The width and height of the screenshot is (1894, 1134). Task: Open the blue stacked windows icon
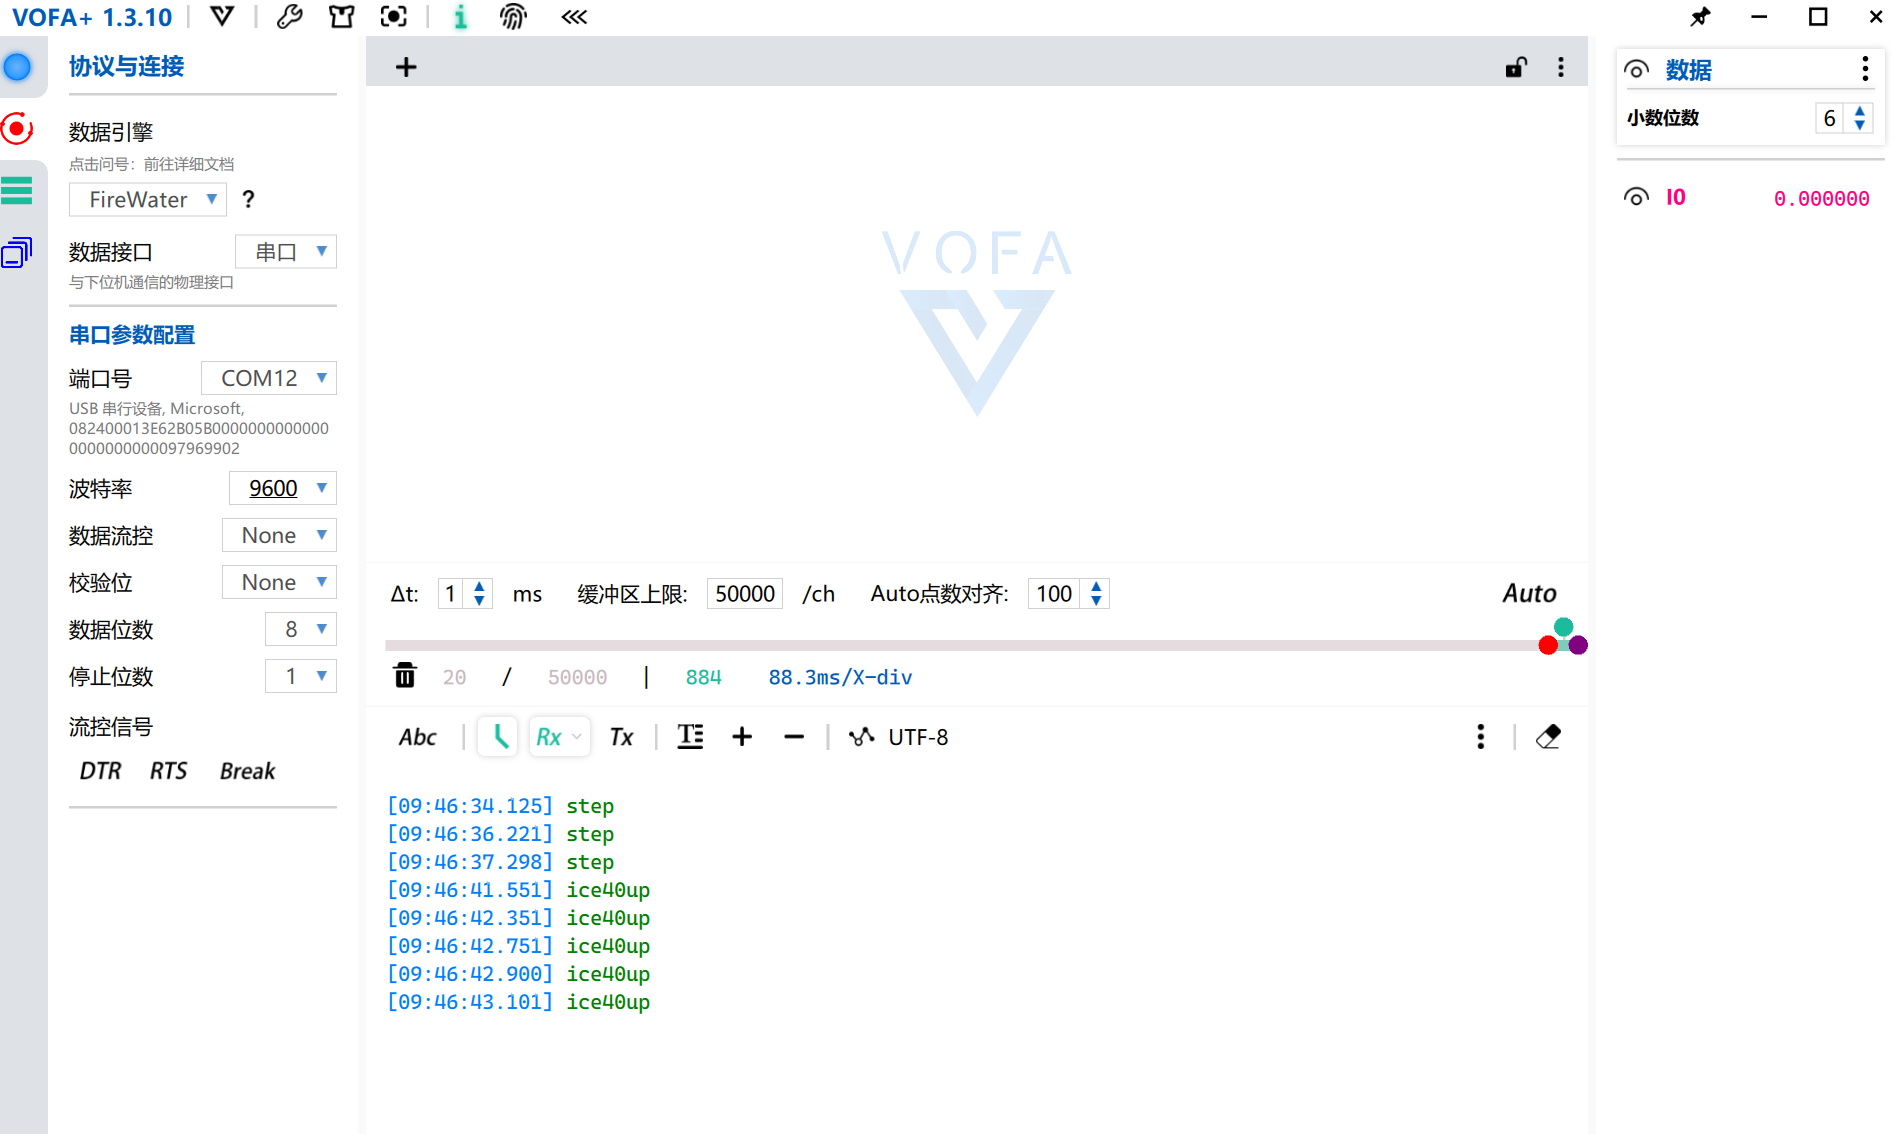[x=17, y=252]
